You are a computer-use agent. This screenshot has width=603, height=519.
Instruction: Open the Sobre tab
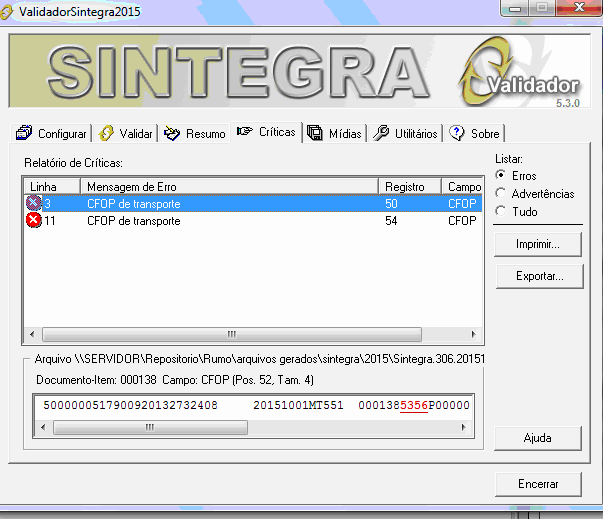coord(474,133)
